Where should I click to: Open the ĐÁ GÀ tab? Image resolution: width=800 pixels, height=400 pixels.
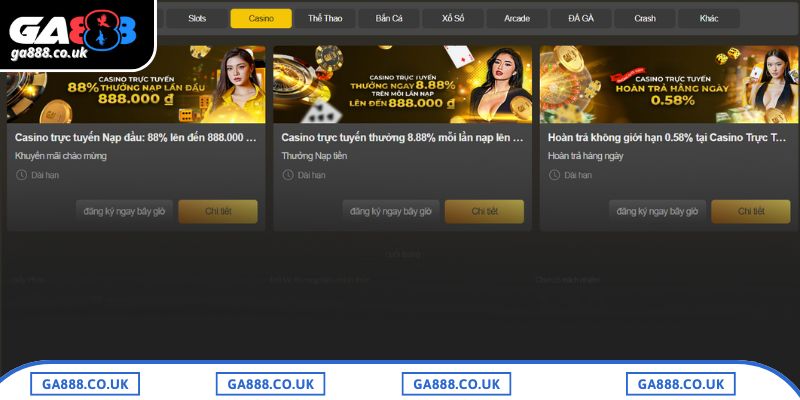[x=581, y=18]
